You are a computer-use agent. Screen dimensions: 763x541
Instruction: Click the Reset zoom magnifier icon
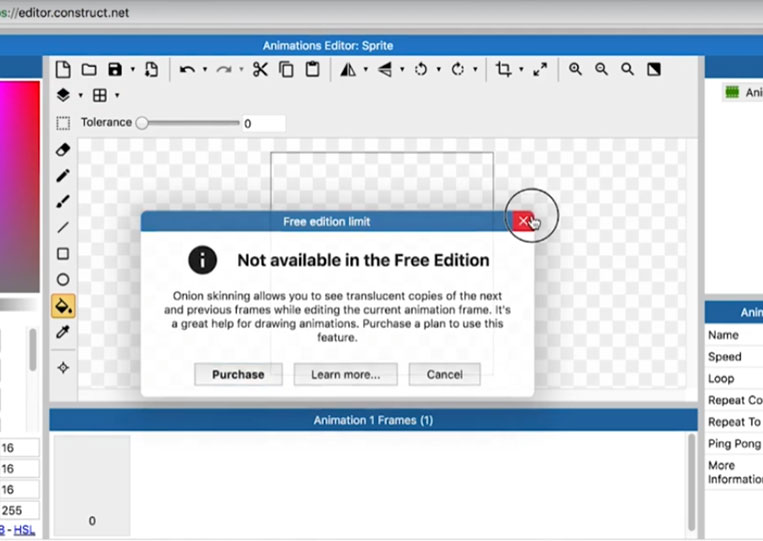[x=628, y=70]
